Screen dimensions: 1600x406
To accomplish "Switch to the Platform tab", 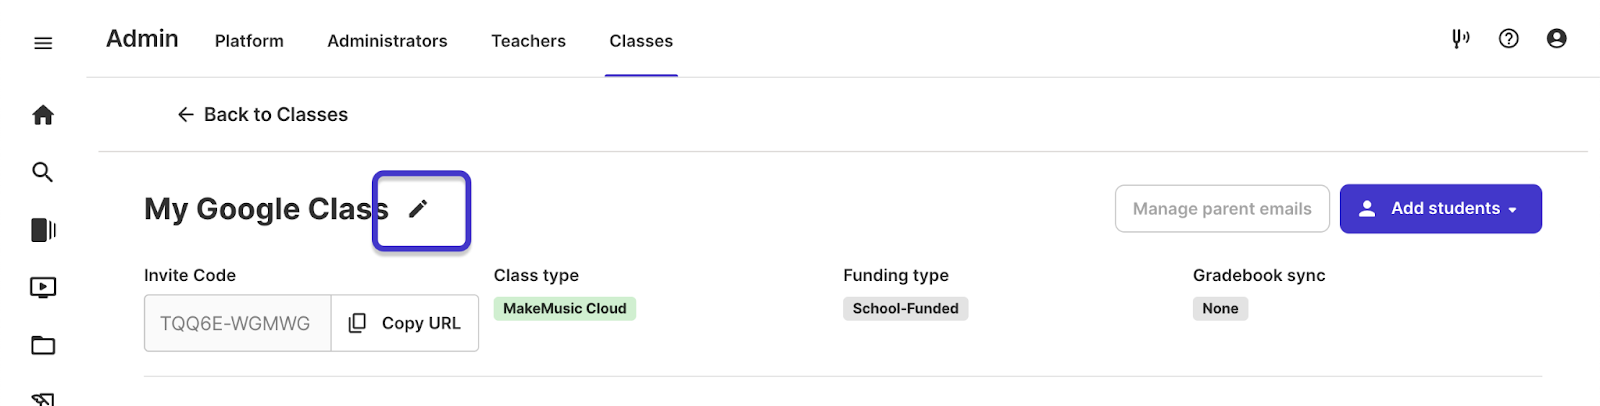I will pos(249,41).
